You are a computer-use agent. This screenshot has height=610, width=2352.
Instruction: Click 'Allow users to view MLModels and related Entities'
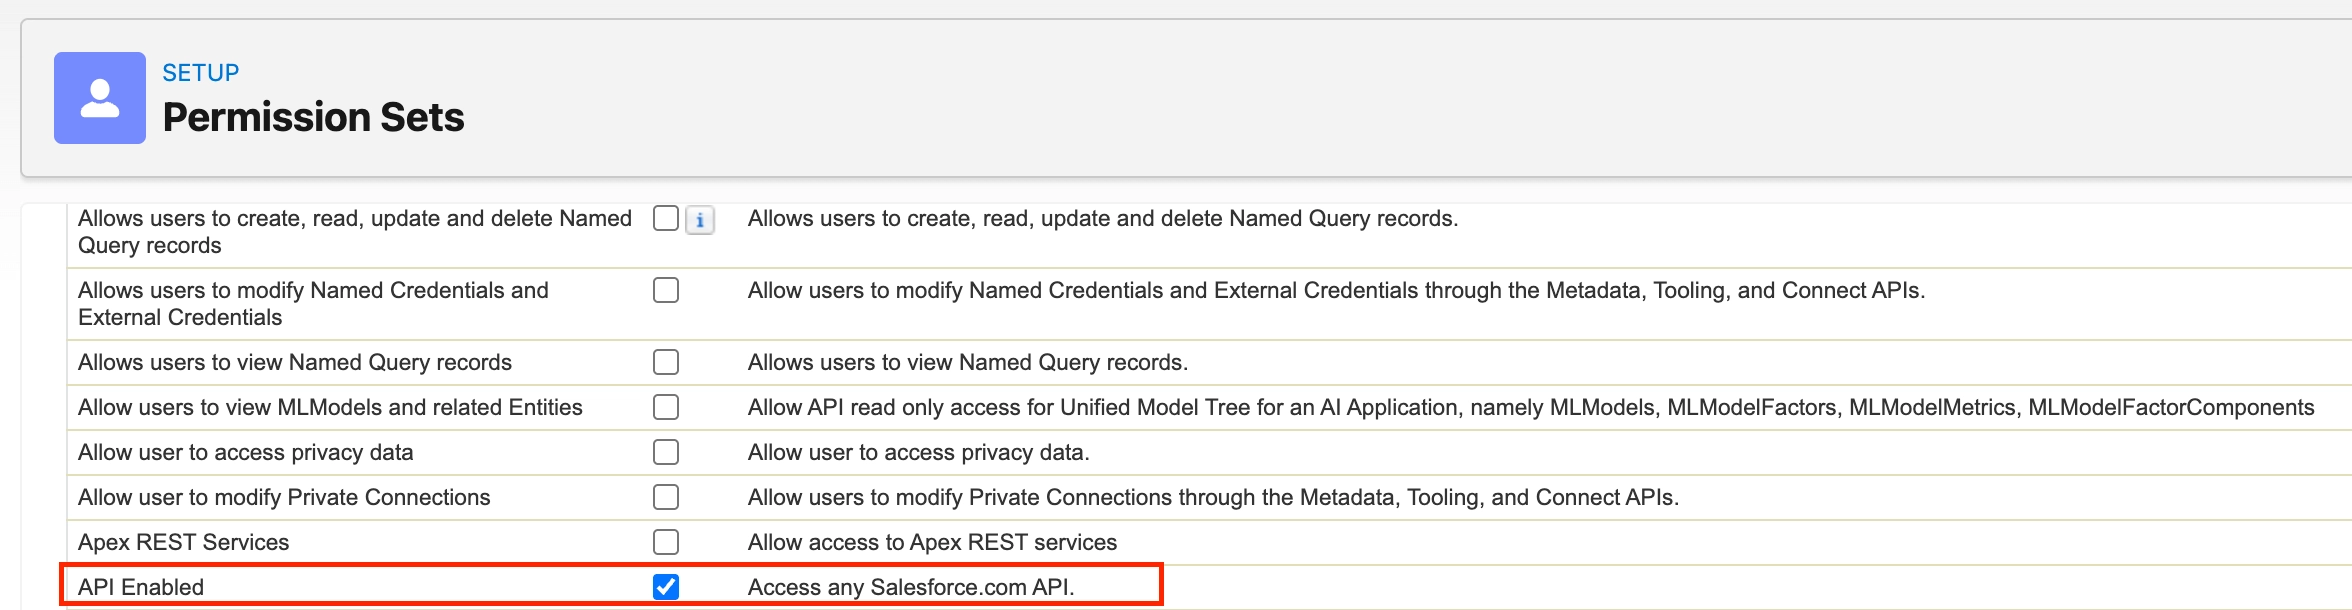pyautogui.click(x=330, y=407)
